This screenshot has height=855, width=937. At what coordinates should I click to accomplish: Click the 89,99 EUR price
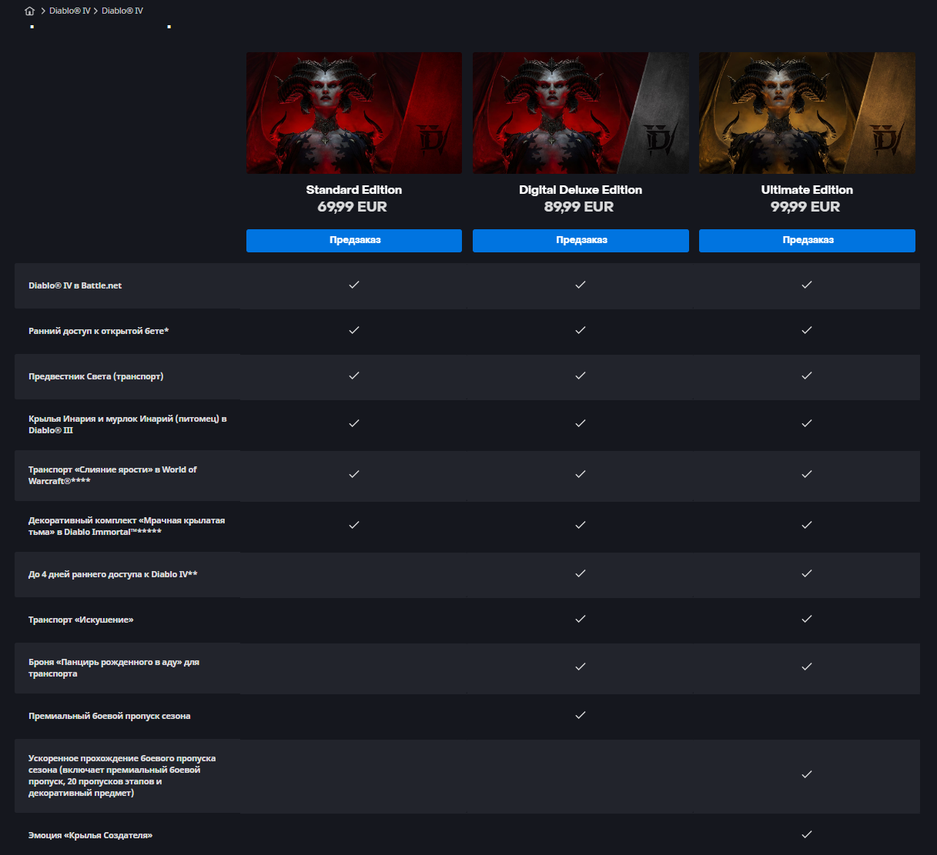click(x=578, y=207)
